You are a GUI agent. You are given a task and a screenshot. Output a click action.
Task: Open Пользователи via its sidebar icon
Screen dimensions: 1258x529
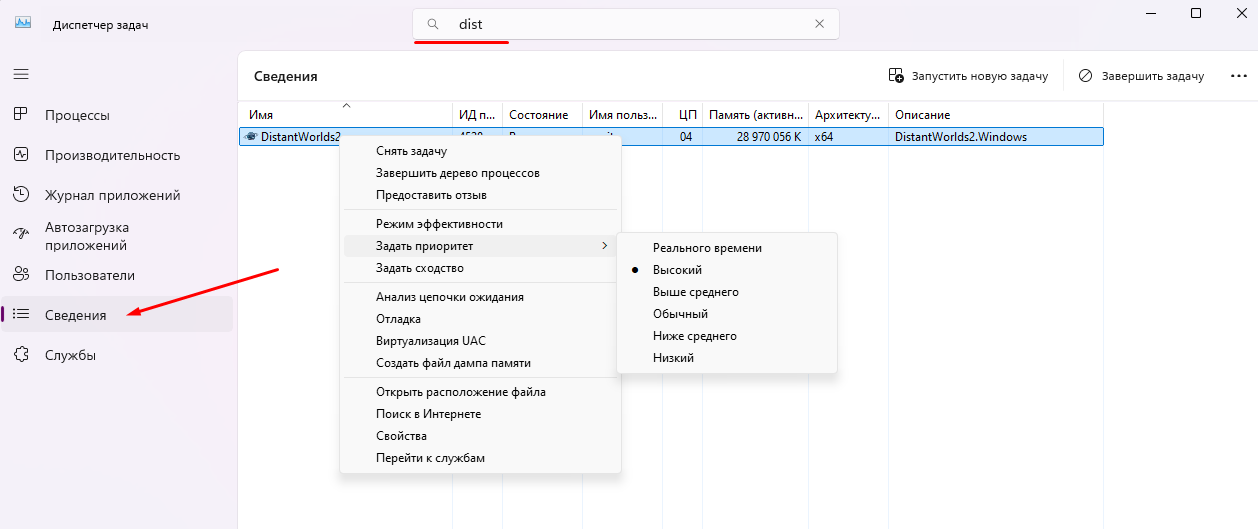21,275
